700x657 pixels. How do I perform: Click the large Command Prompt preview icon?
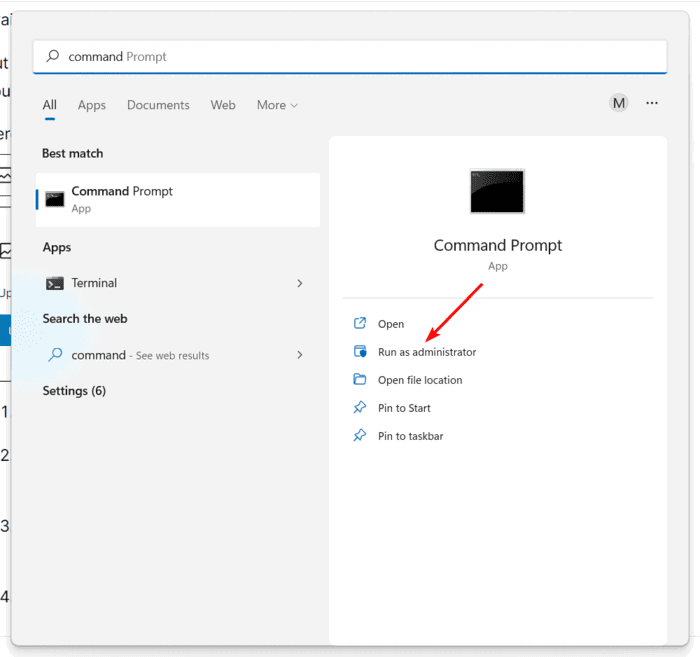pos(497,191)
